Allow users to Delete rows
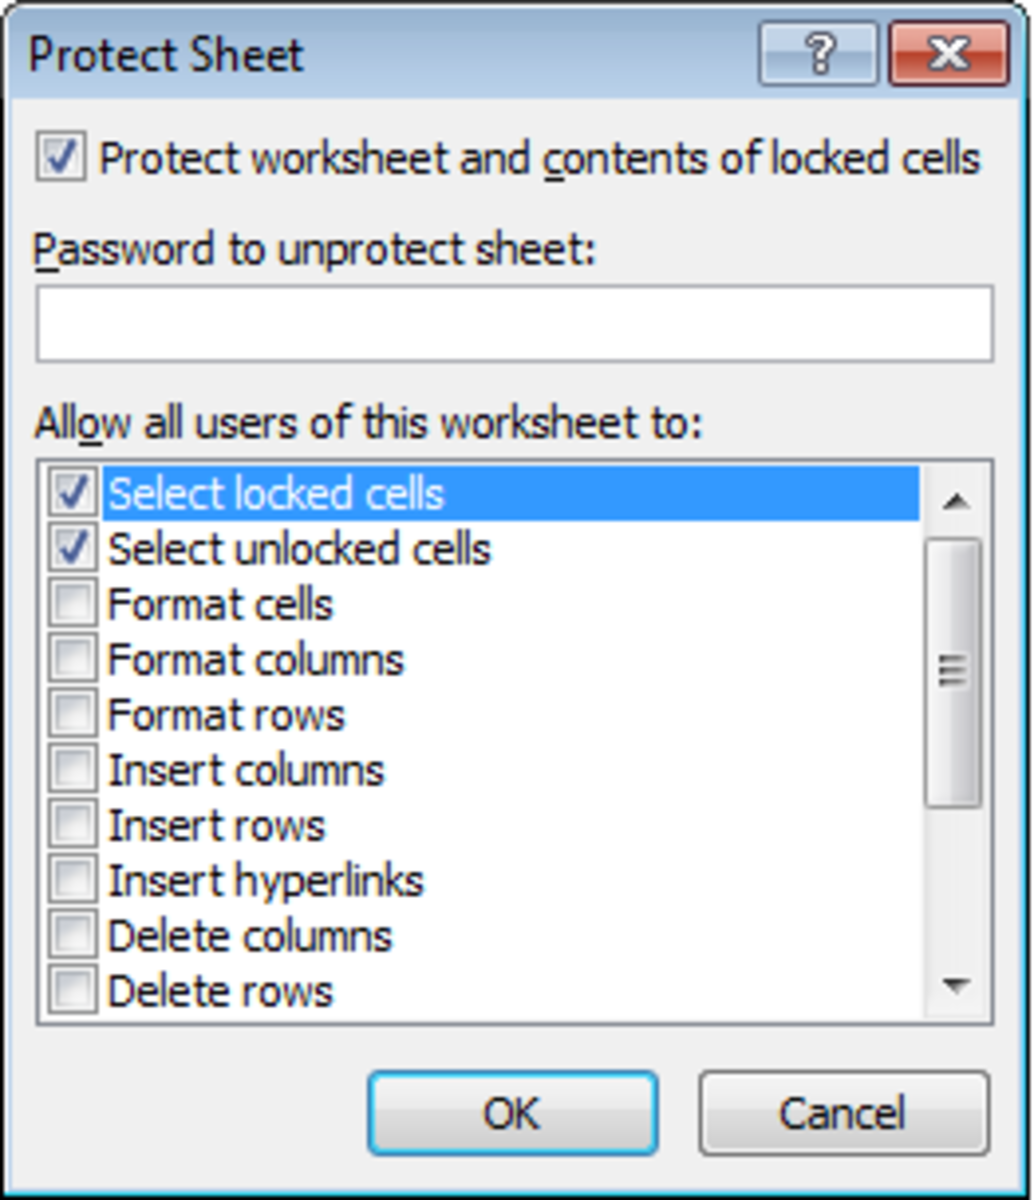 (71, 990)
